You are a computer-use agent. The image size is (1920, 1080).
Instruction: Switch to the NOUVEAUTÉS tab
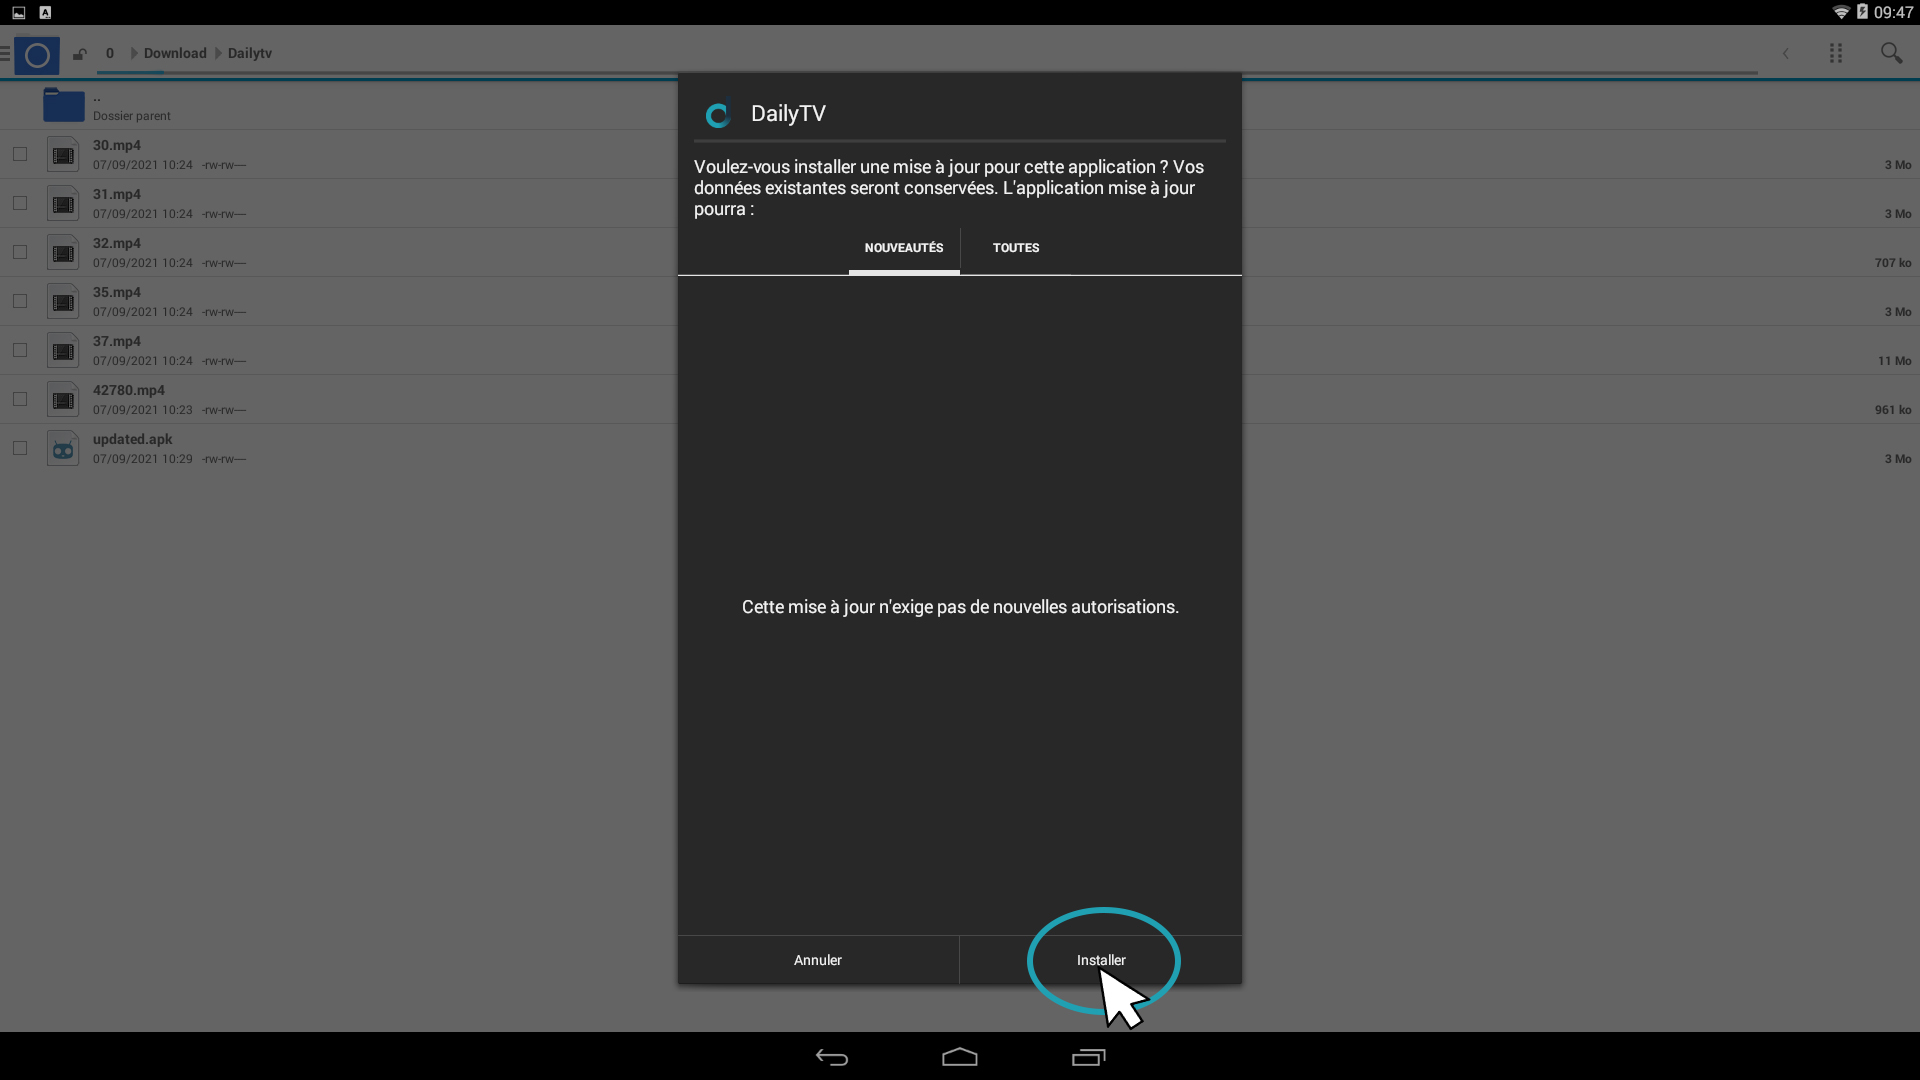coord(904,248)
